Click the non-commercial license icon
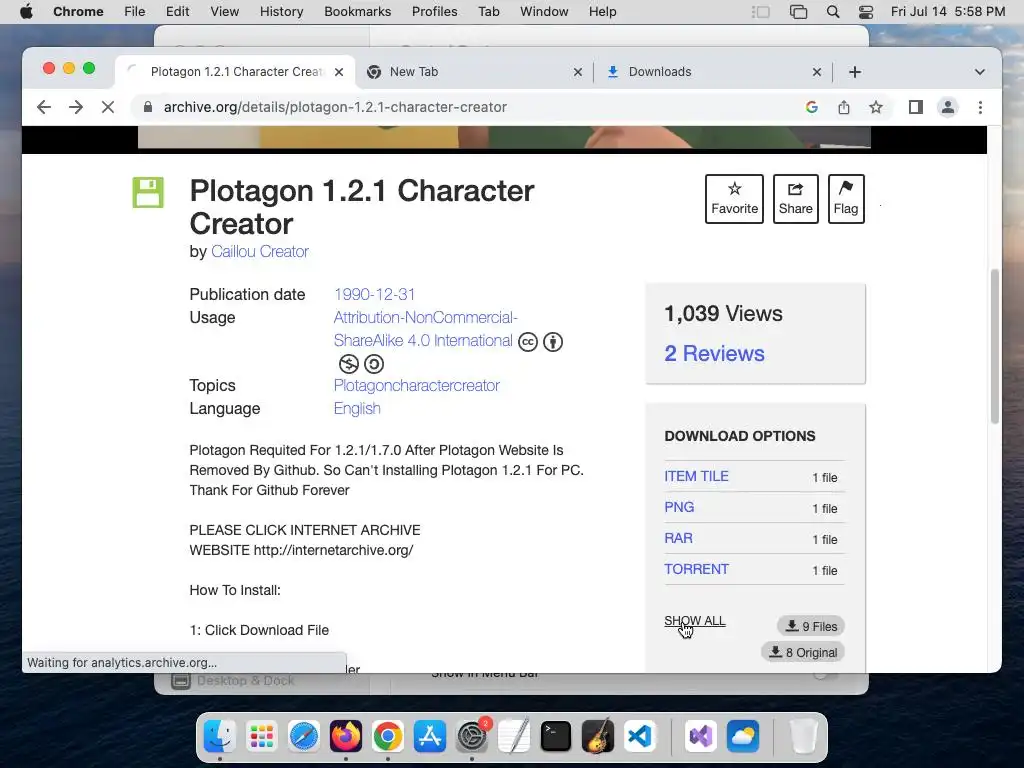This screenshot has height=768, width=1024. point(349,364)
